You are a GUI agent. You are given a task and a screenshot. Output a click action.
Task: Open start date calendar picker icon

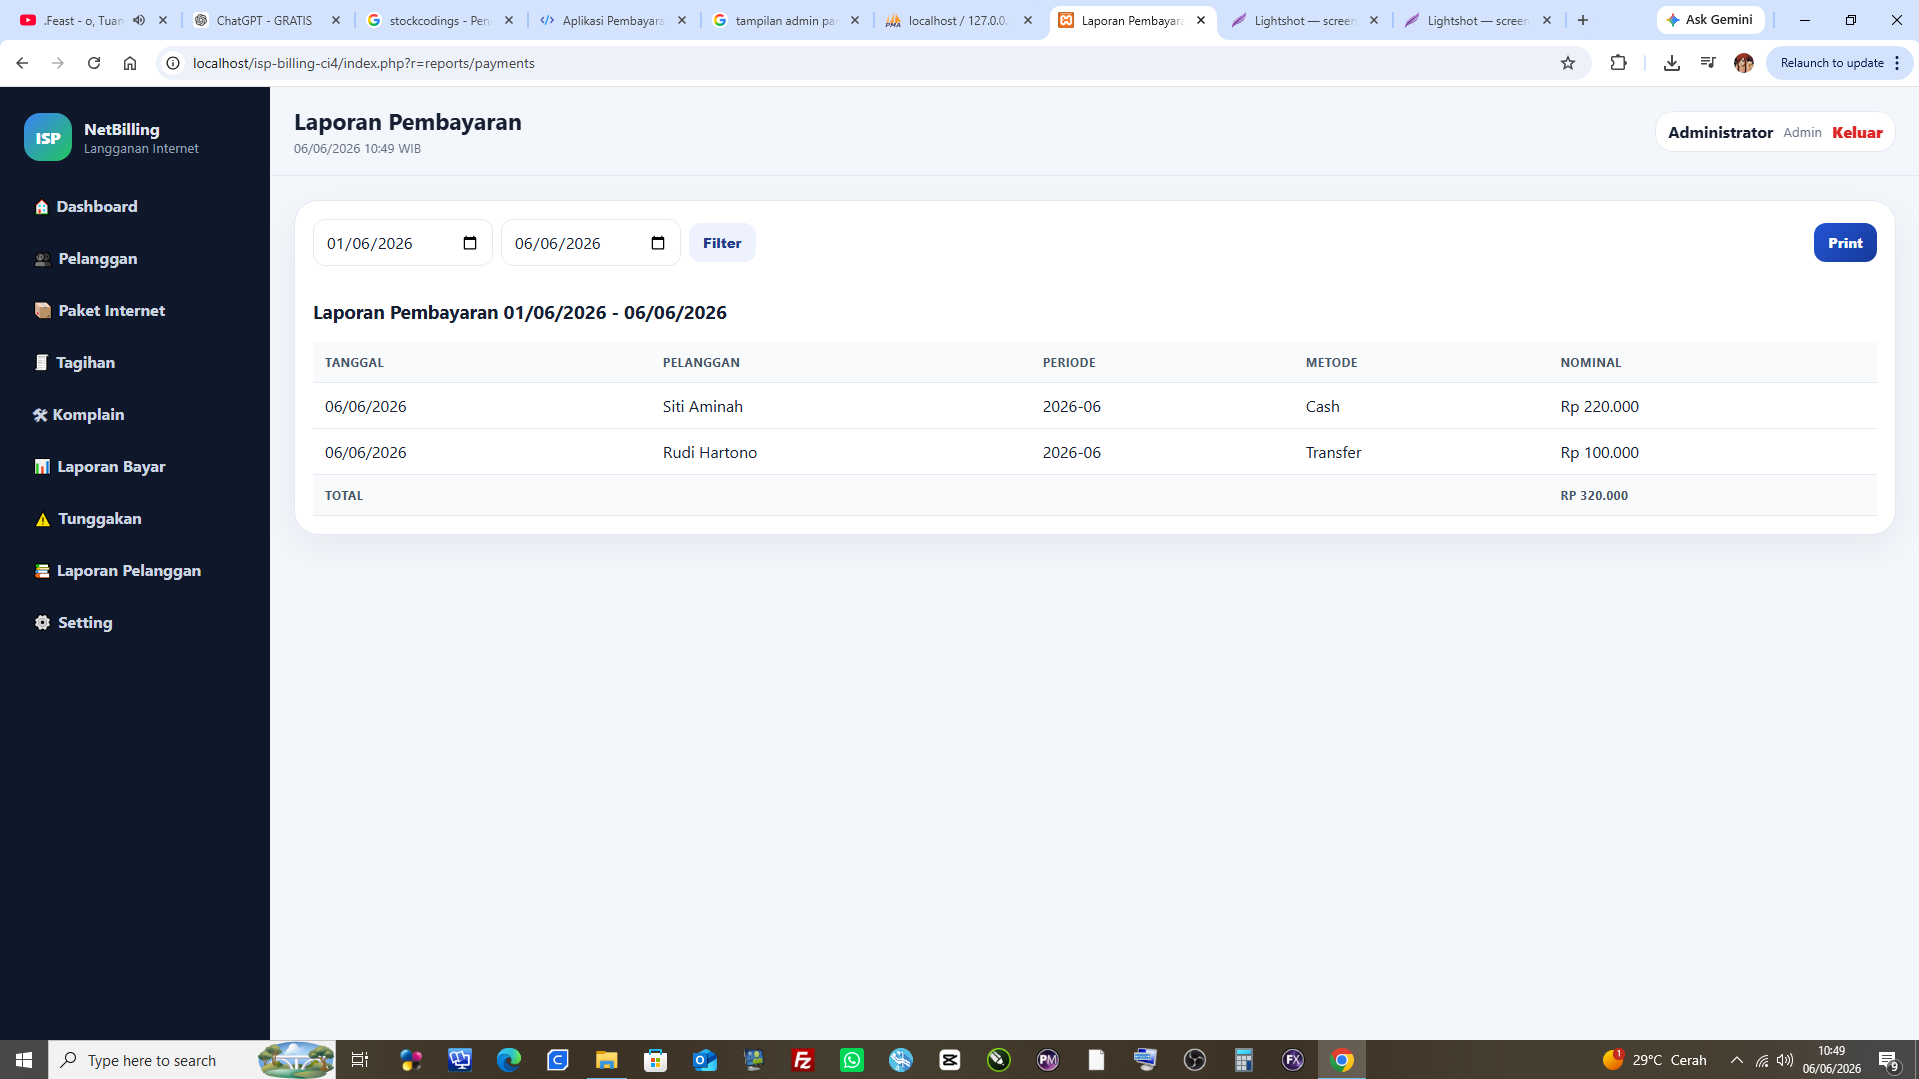tap(470, 243)
